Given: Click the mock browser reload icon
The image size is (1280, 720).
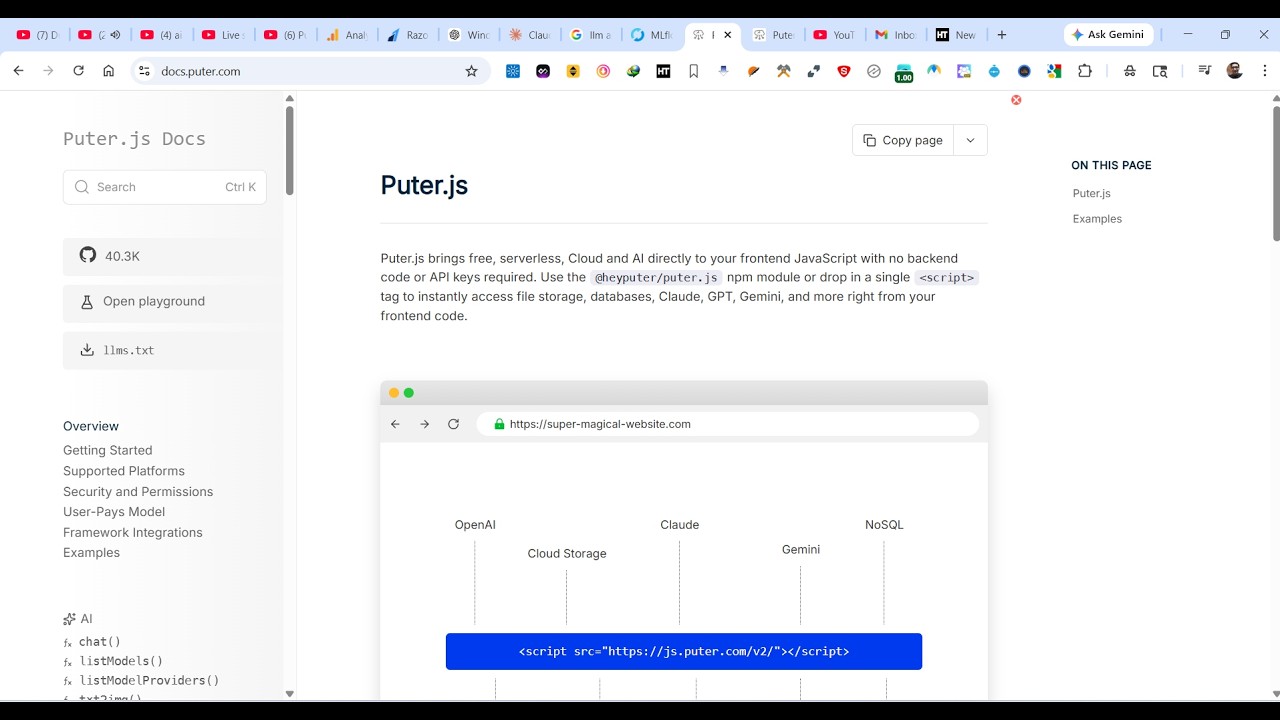Looking at the screenshot, I should (453, 424).
